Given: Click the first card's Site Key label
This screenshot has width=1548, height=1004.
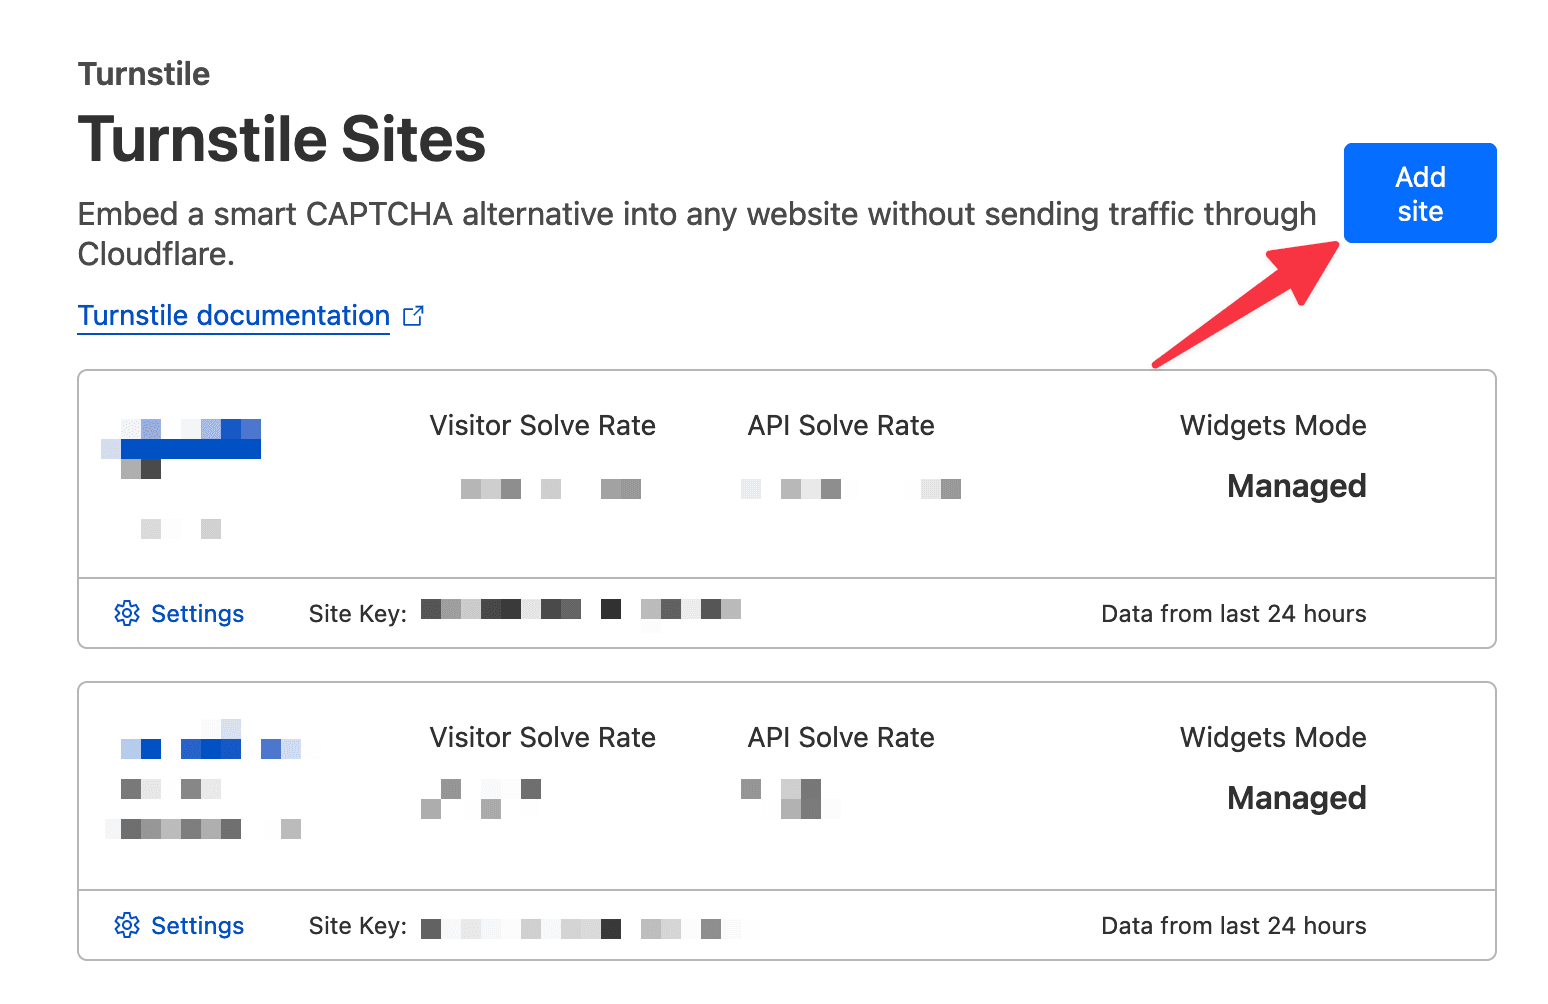Looking at the screenshot, I should coord(358,614).
